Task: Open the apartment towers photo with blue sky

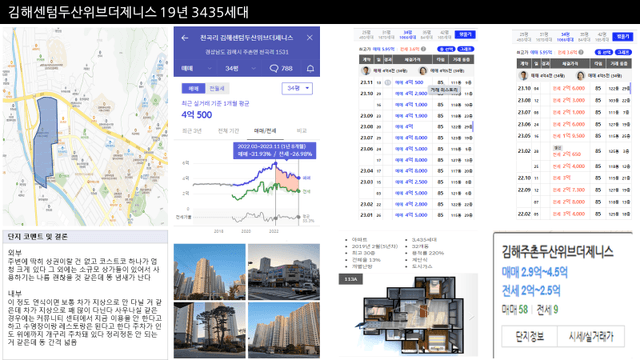Action: 210,272
